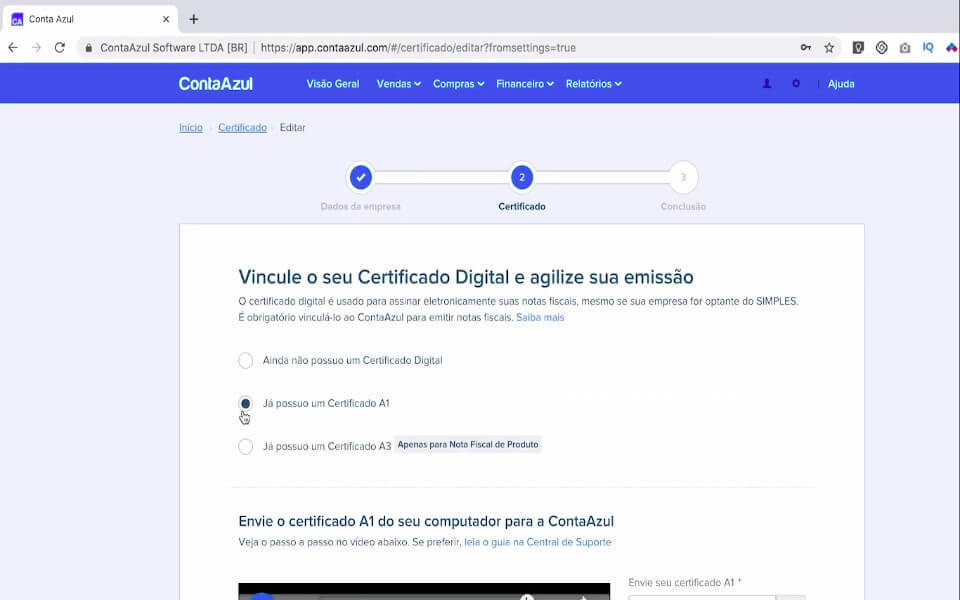Click the 'Editar' breadcrumb text
This screenshot has width=960, height=600.
pyautogui.click(x=293, y=127)
